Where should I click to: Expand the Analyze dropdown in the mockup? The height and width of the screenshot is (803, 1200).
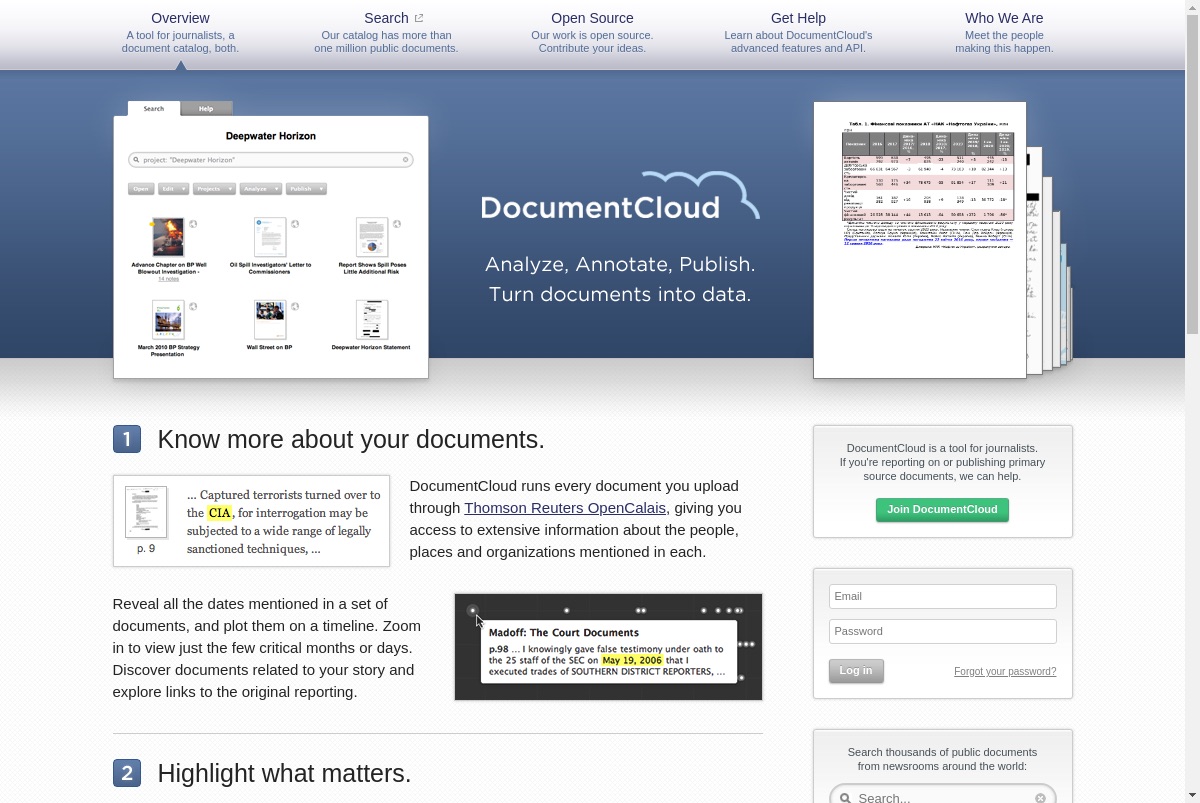coord(260,189)
